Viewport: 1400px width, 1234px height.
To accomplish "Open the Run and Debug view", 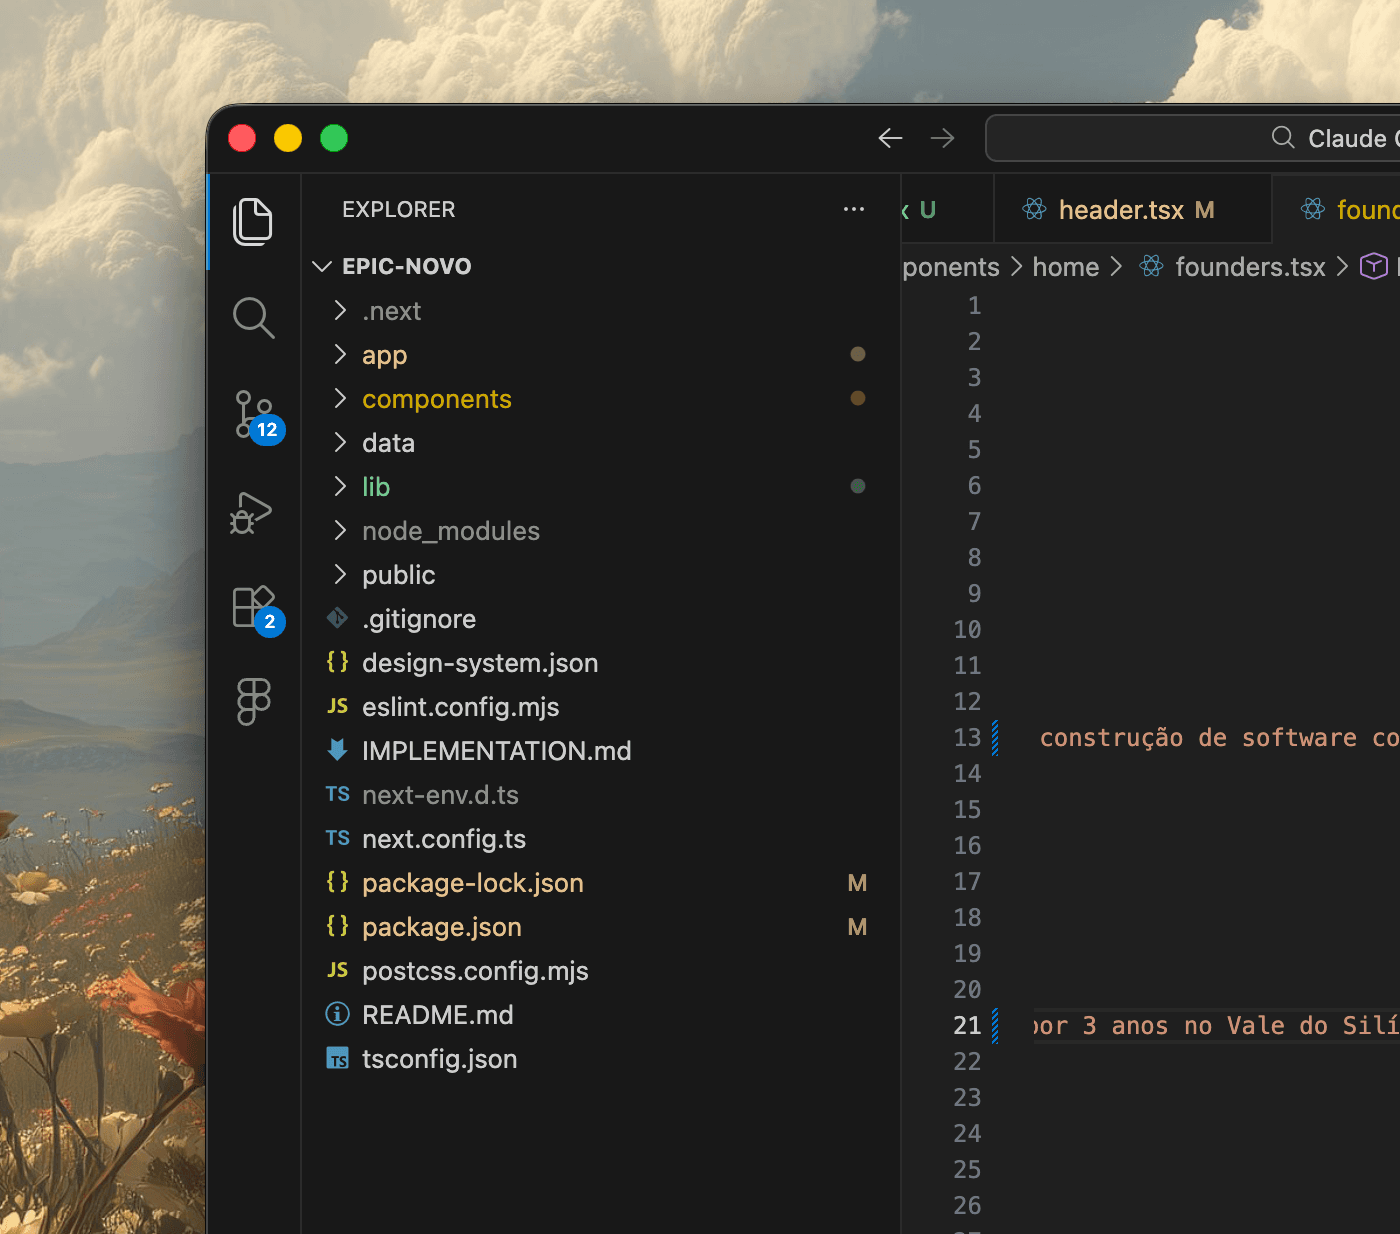I will click(x=253, y=513).
